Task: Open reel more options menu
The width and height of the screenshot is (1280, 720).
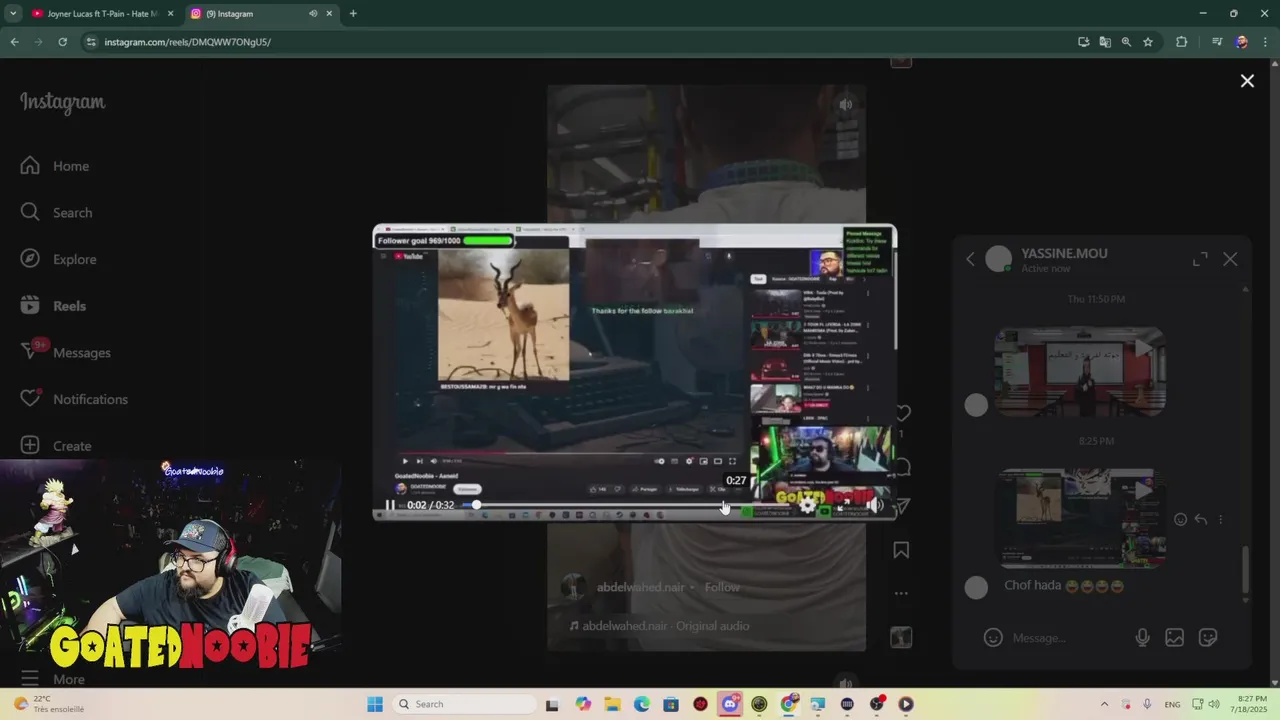Action: click(901, 593)
